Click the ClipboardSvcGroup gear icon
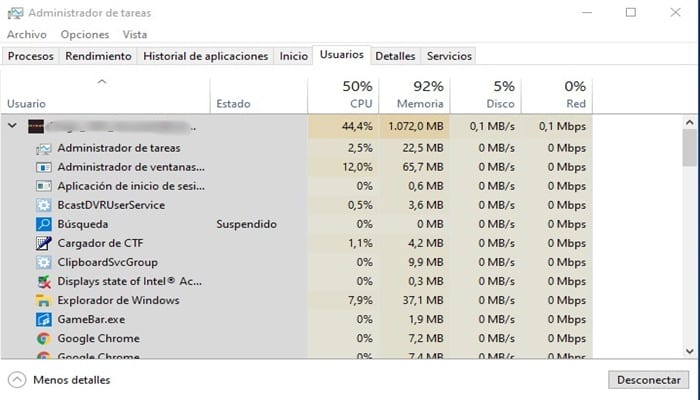The height and width of the screenshot is (400, 700). pos(43,262)
